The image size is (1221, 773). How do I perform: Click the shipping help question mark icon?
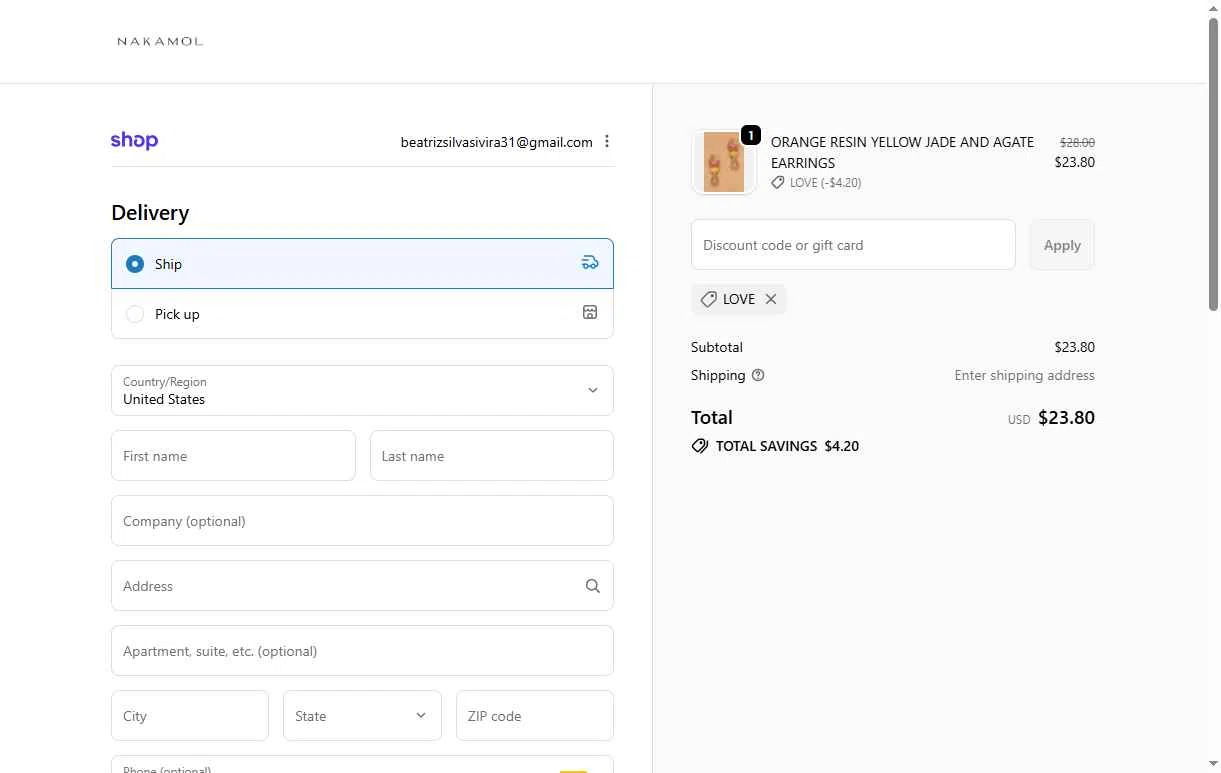point(758,376)
